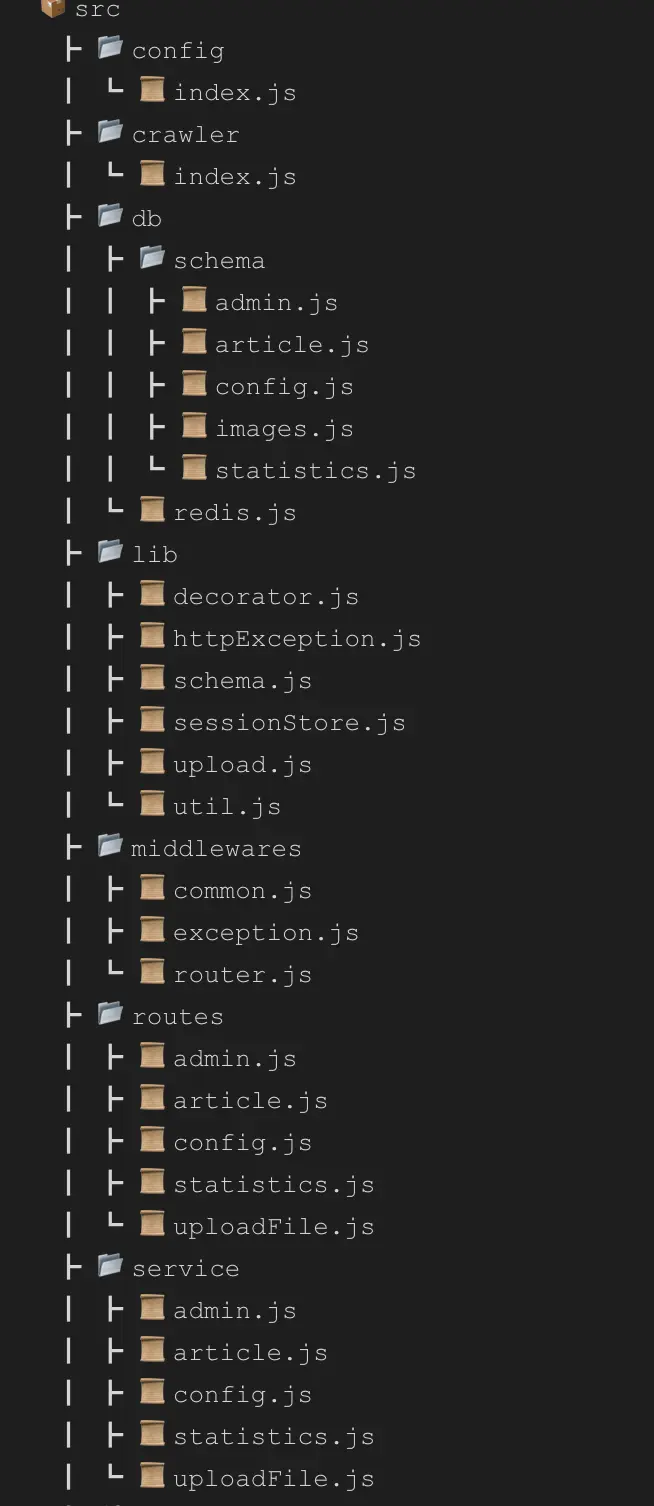Open statistics.js in the schema folder

coord(315,471)
